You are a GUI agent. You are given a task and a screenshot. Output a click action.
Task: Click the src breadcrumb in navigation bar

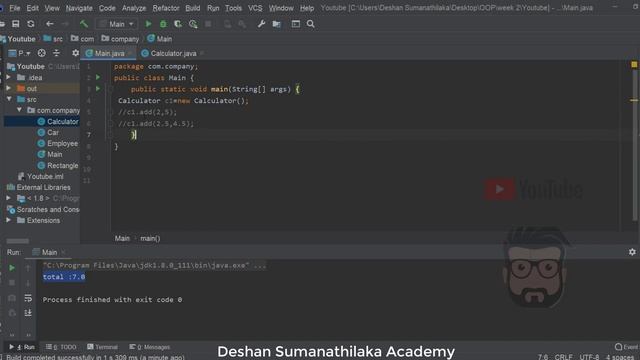tap(53, 39)
